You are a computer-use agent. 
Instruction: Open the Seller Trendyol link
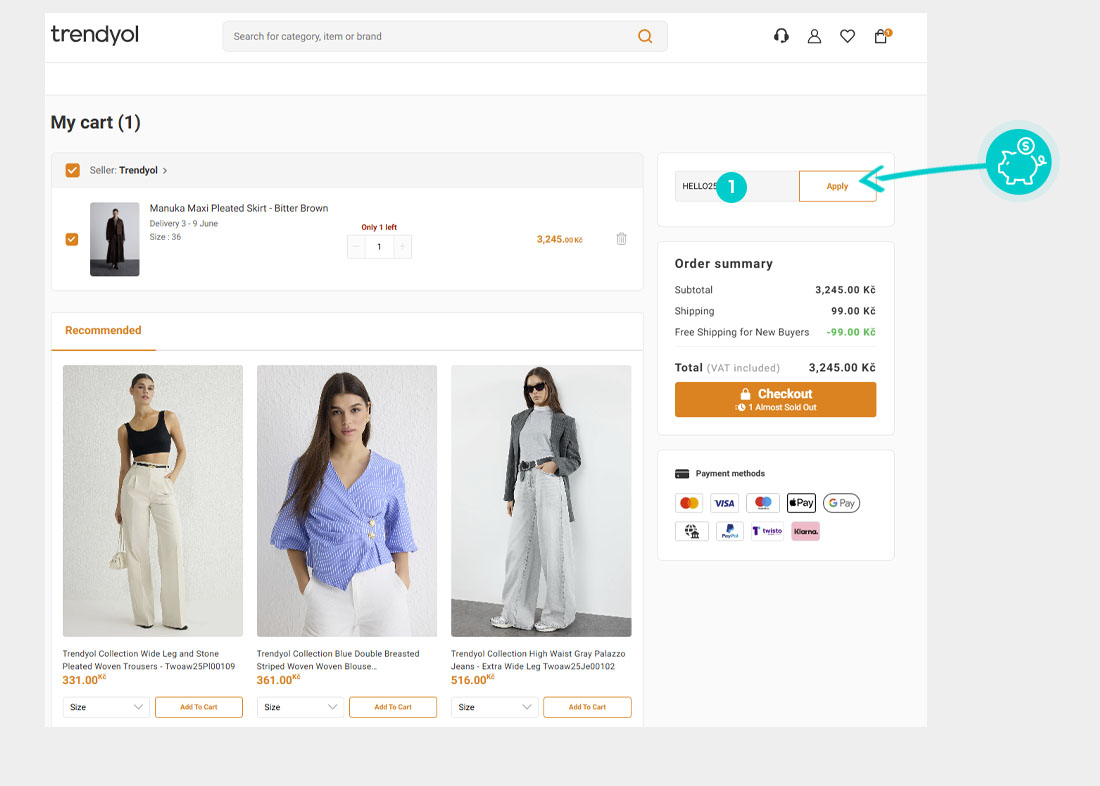point(138,171)
